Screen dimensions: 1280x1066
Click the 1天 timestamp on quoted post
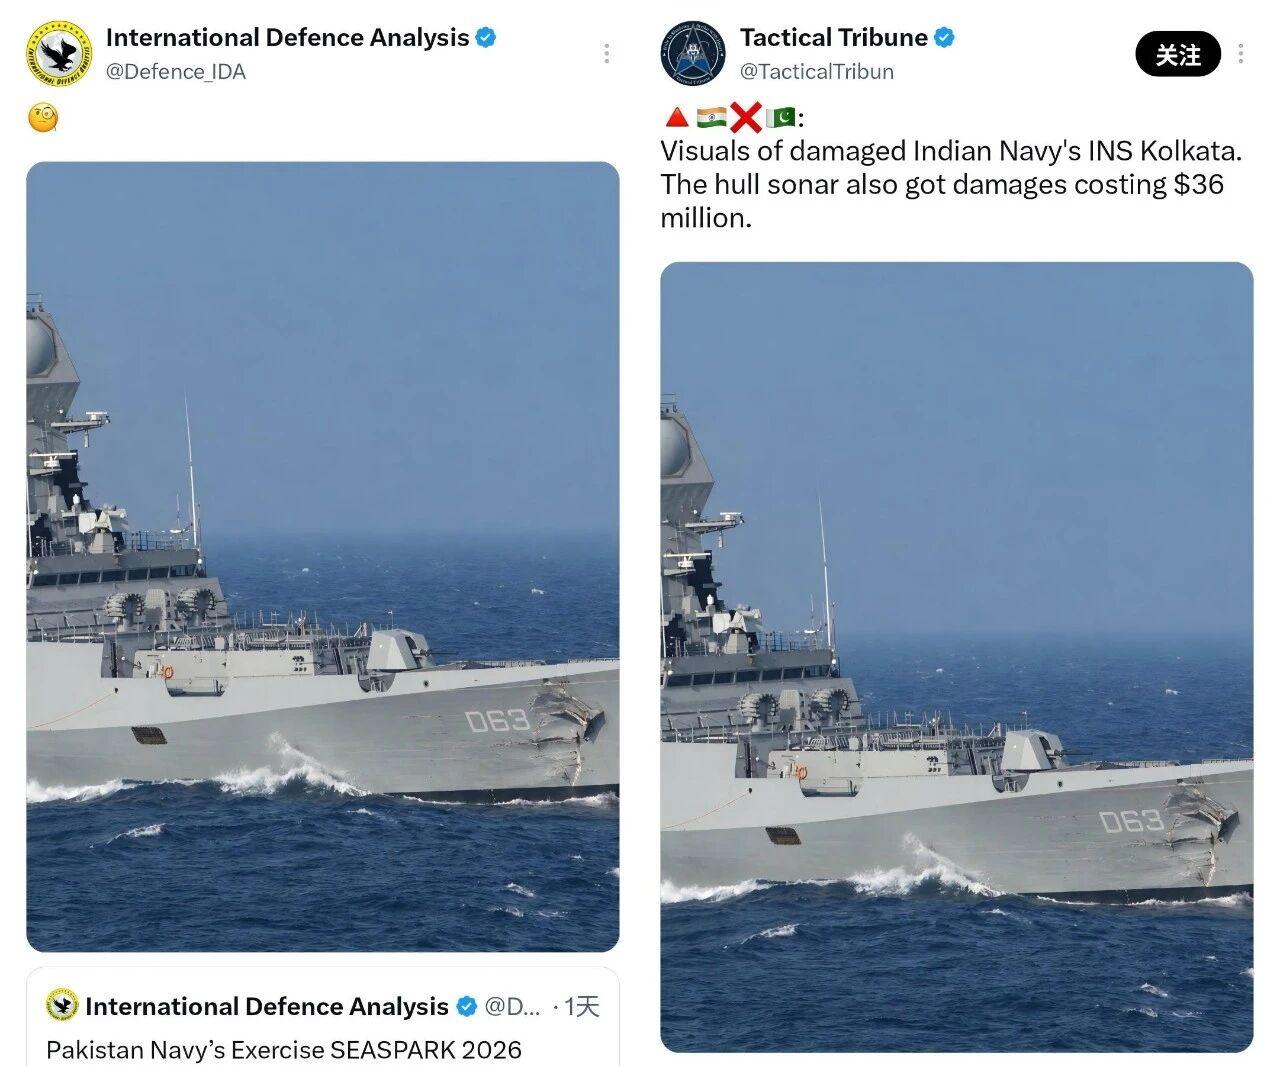pyautogui.click(x=582, y=1006)
